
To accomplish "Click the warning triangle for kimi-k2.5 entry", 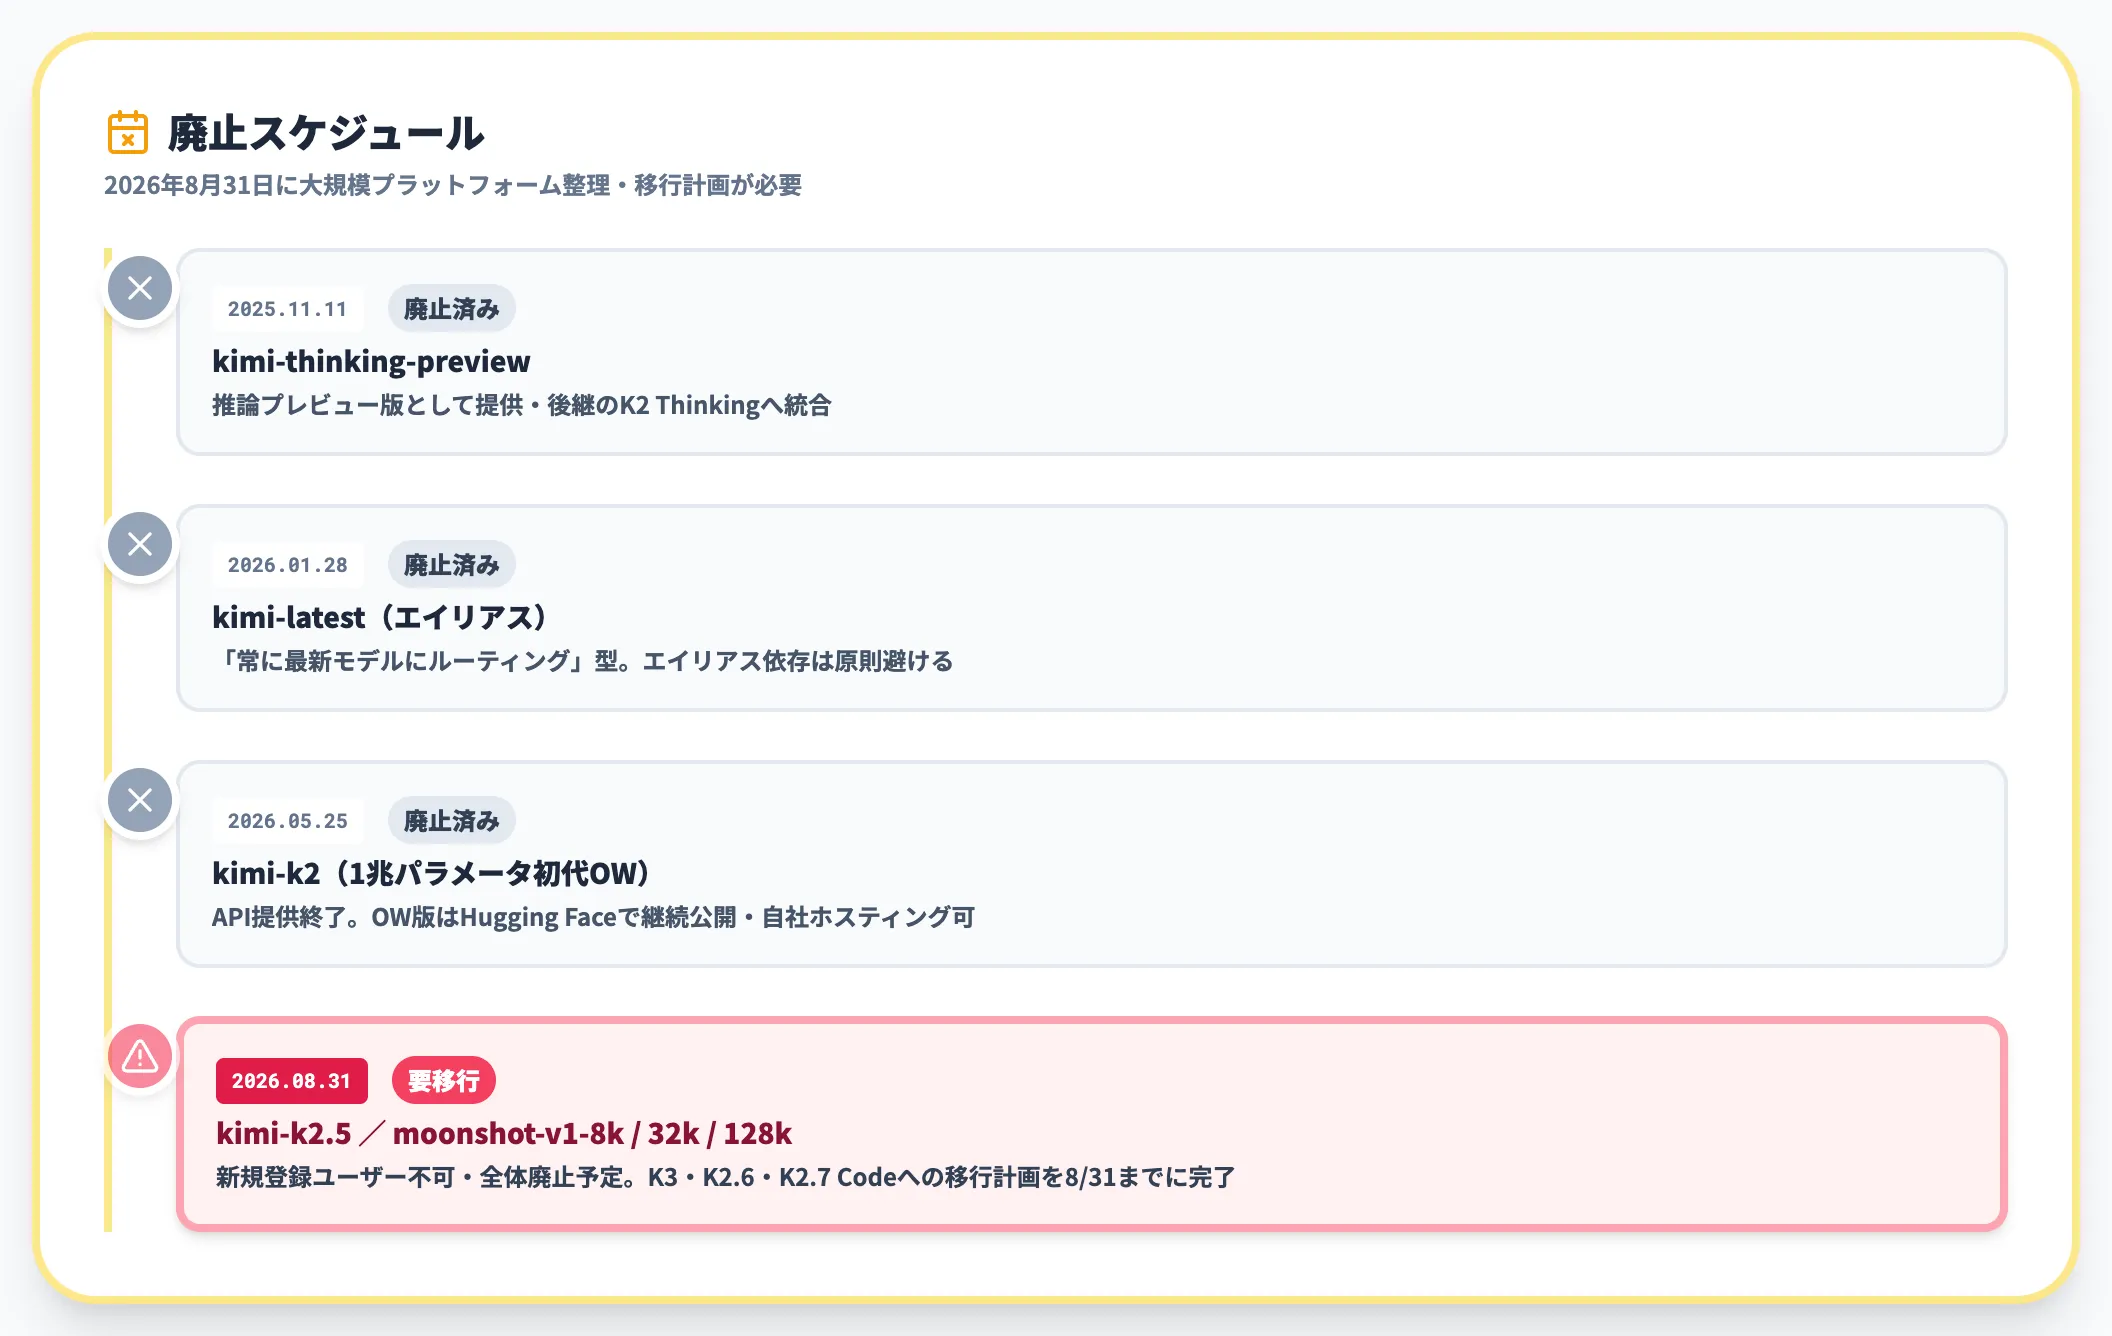I will (140, 1056).
